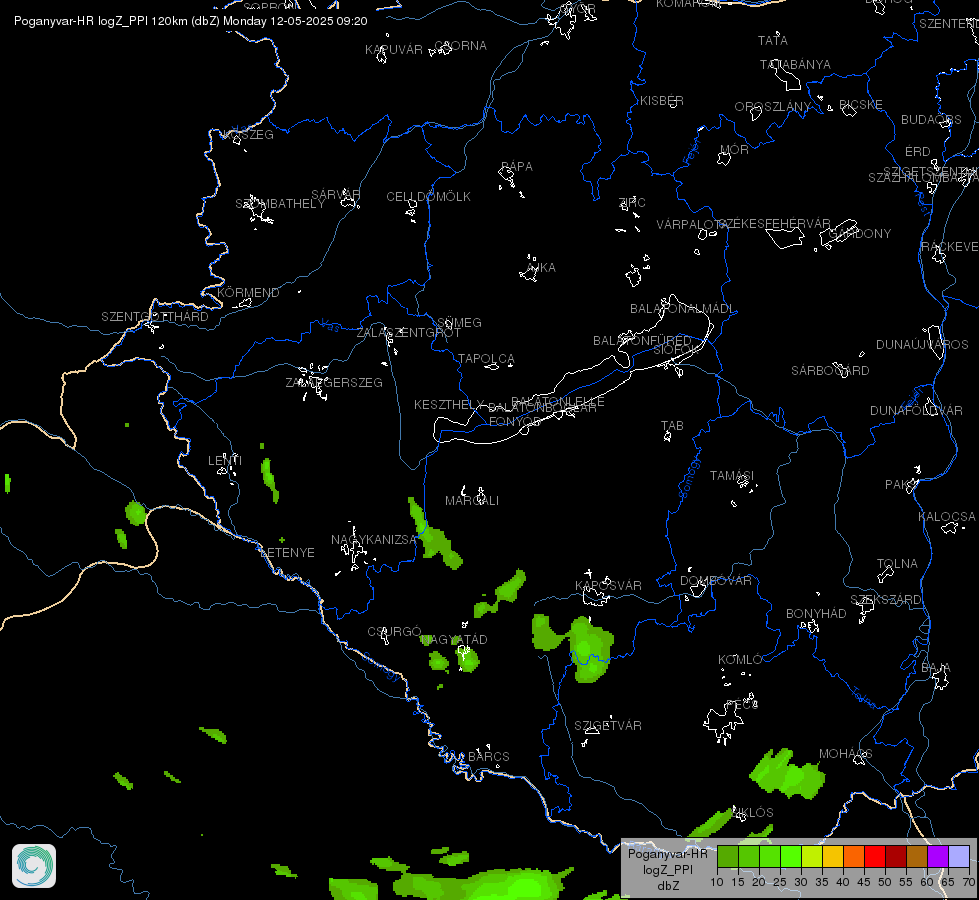
Task: Click the CELLDÖMÖLK town label
Action: 428,197
